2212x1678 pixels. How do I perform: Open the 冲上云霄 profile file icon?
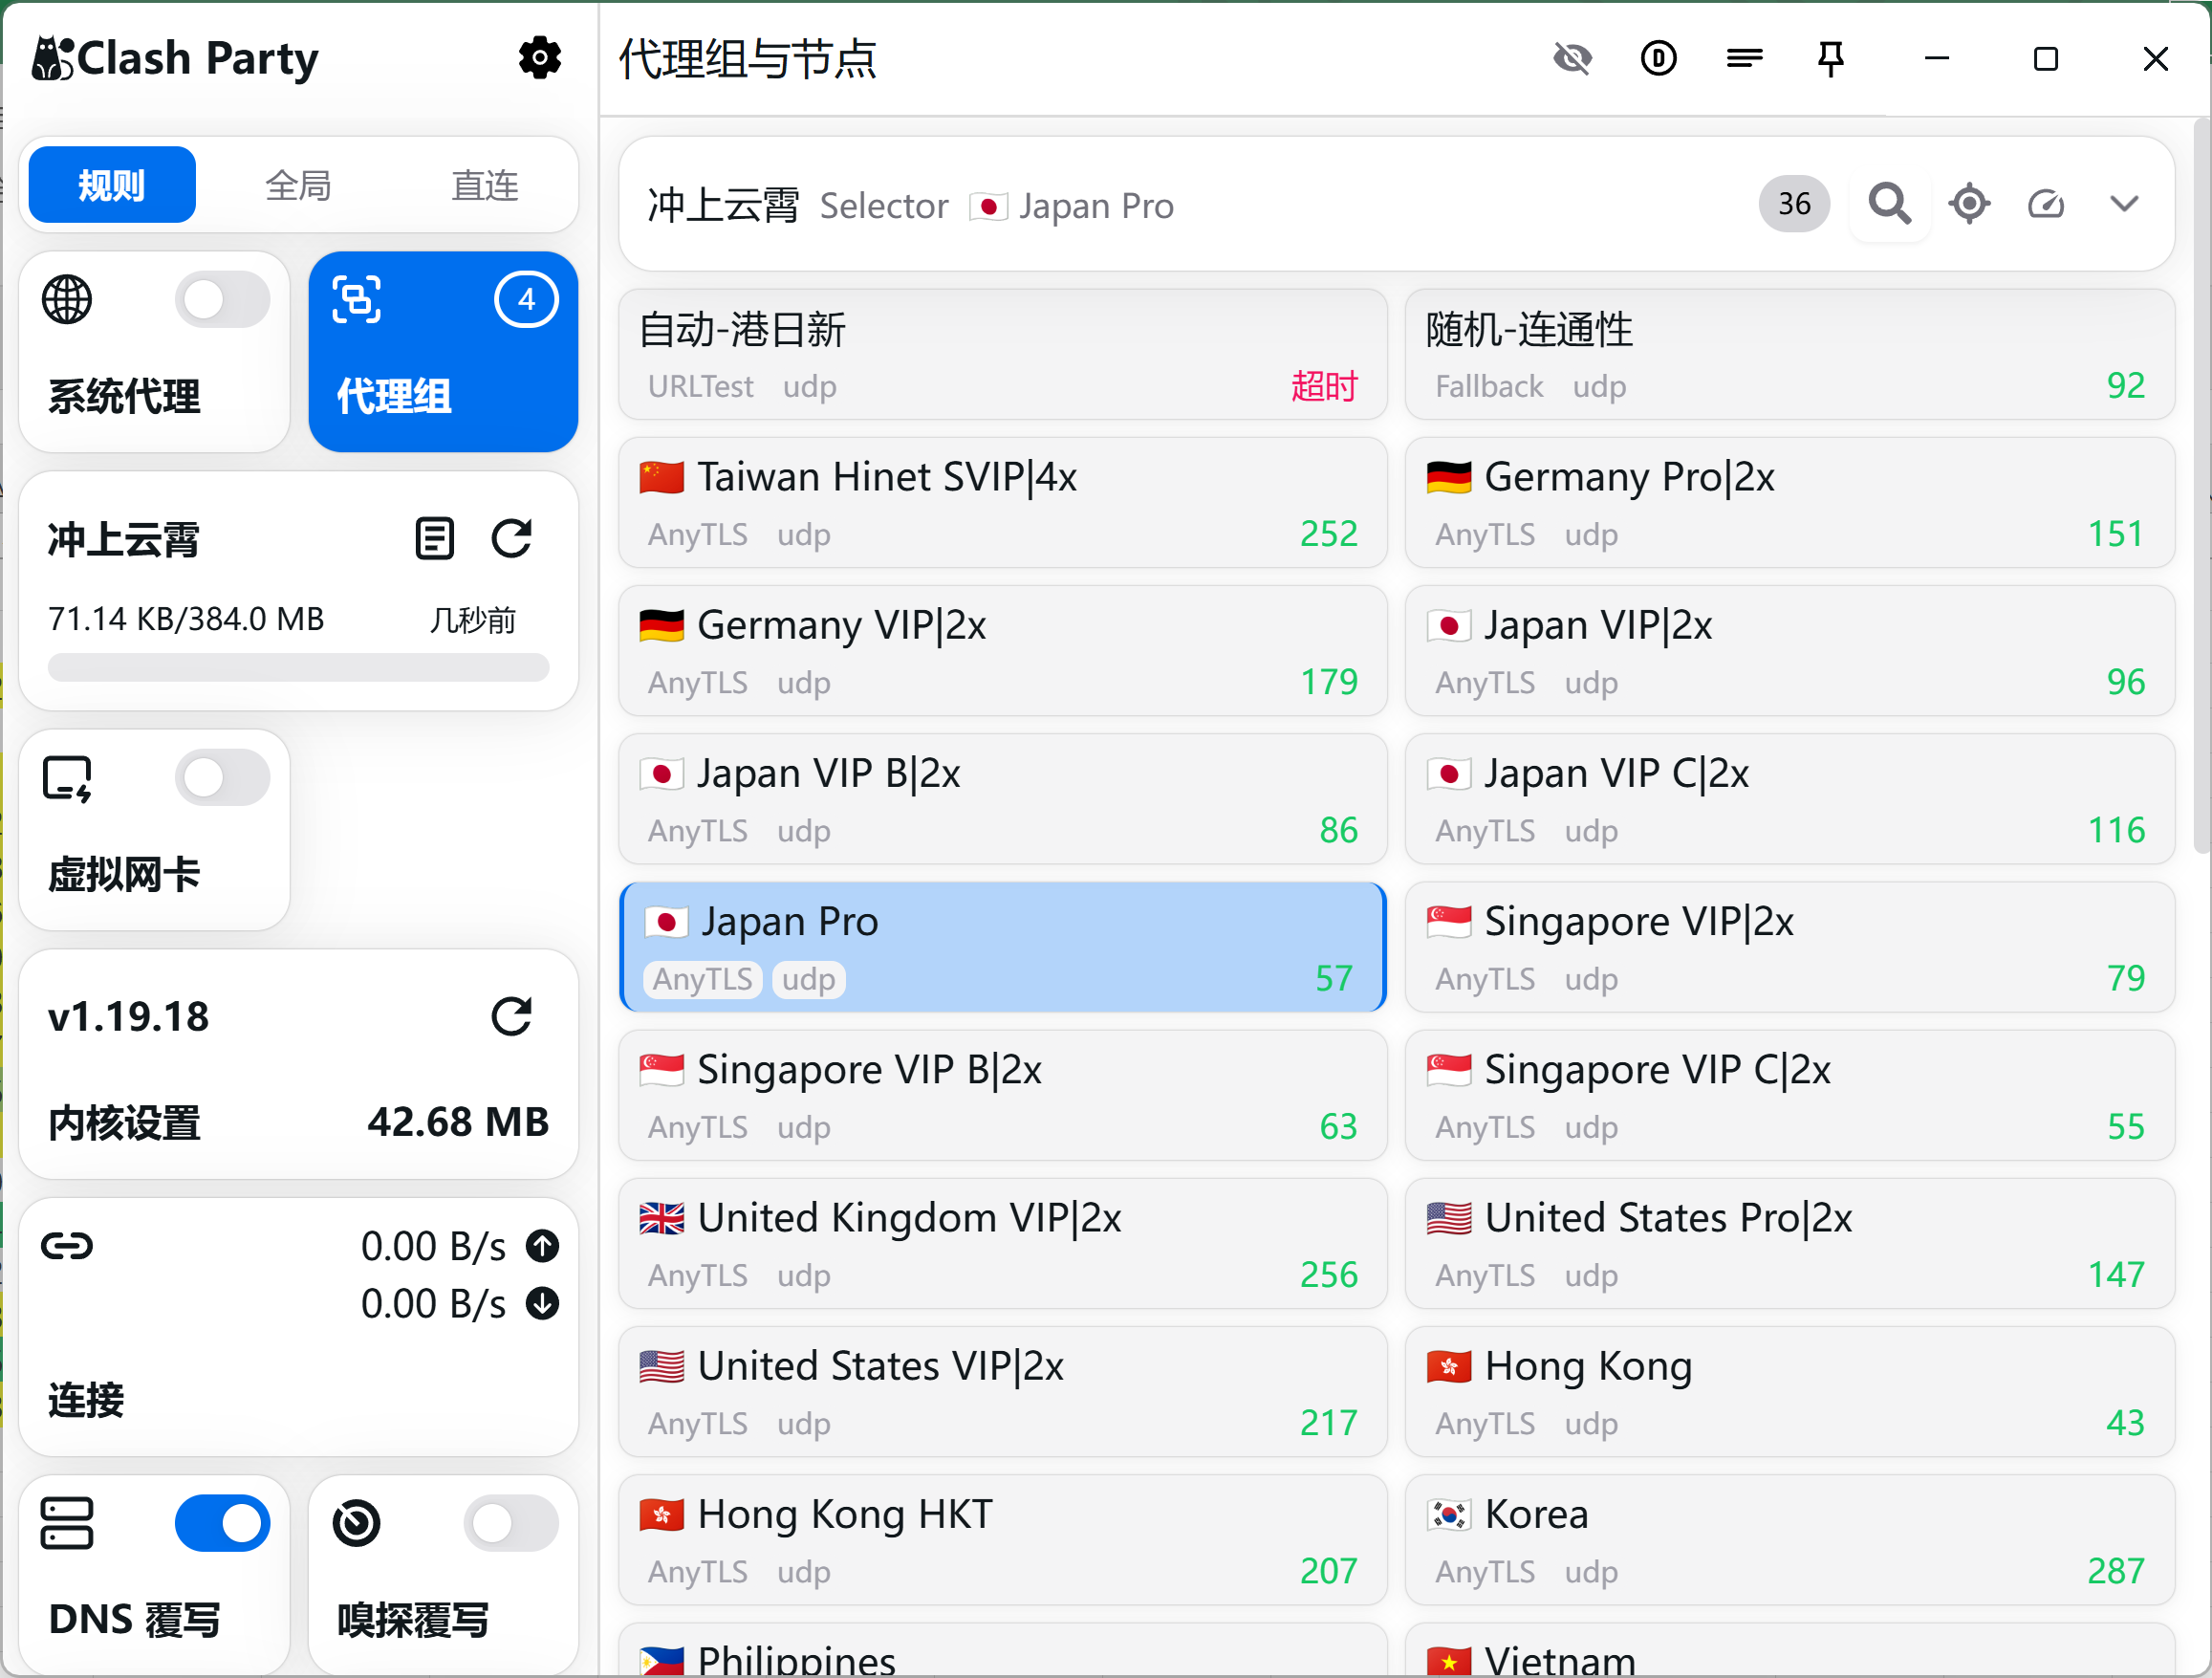pyautogui.click(x=434, y=539)
